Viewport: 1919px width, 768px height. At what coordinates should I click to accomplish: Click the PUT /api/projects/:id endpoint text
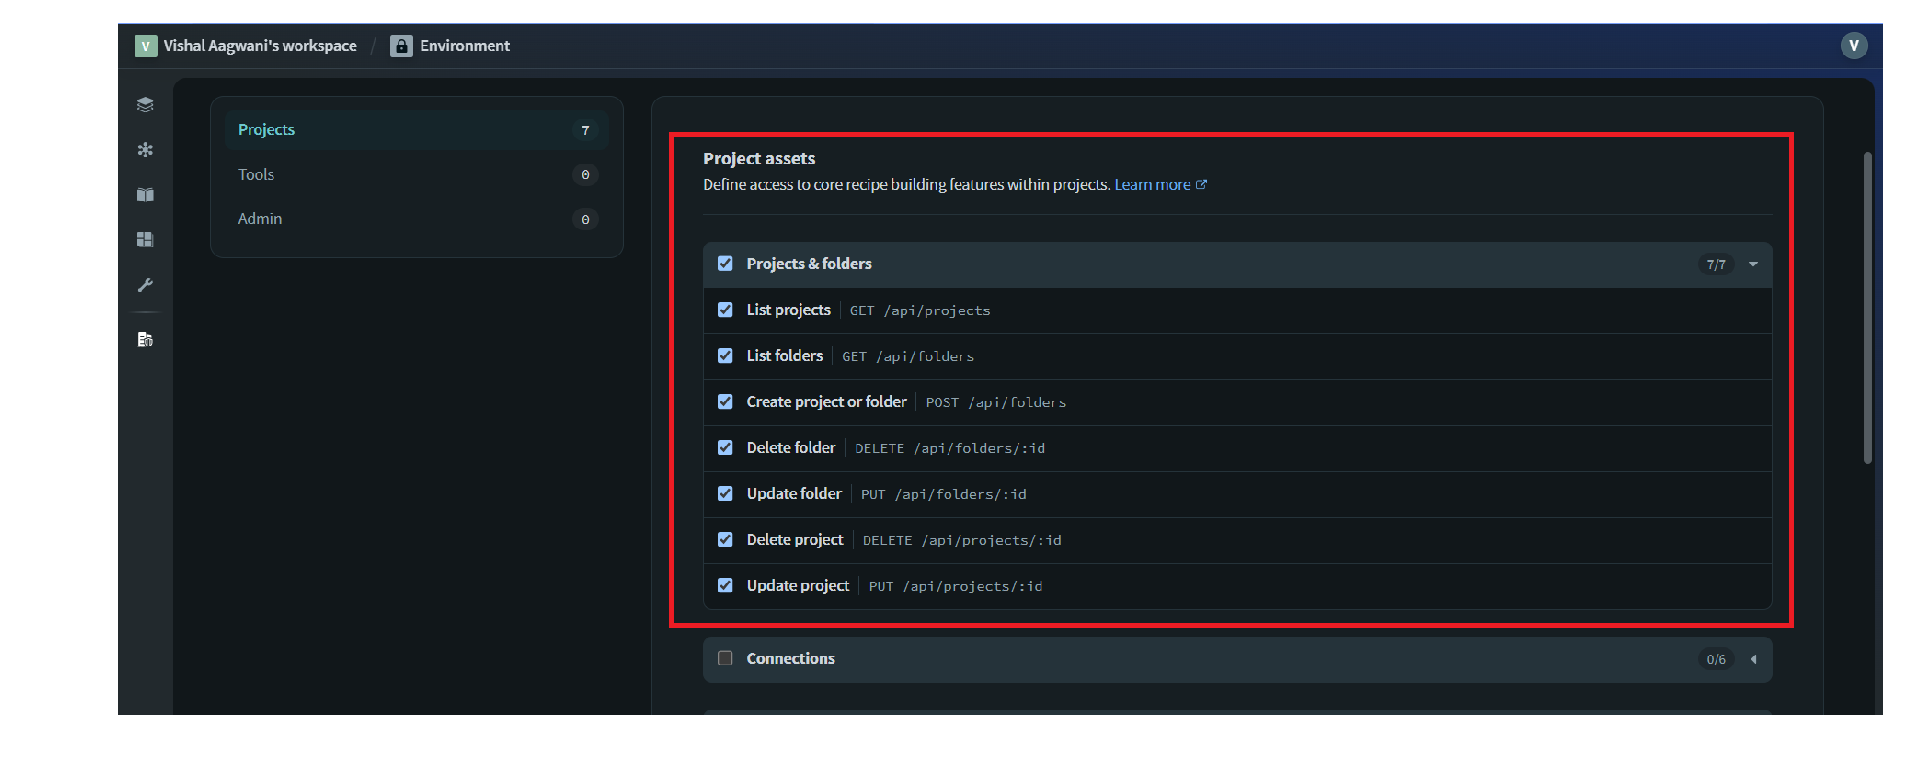(x=955, y=587)
